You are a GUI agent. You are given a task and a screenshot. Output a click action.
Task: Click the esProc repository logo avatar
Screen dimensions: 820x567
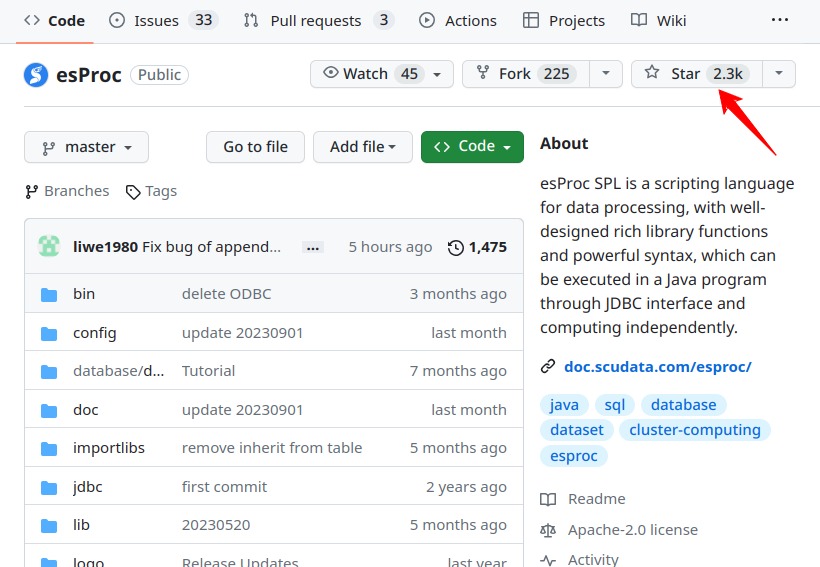(x=36, y=75)
